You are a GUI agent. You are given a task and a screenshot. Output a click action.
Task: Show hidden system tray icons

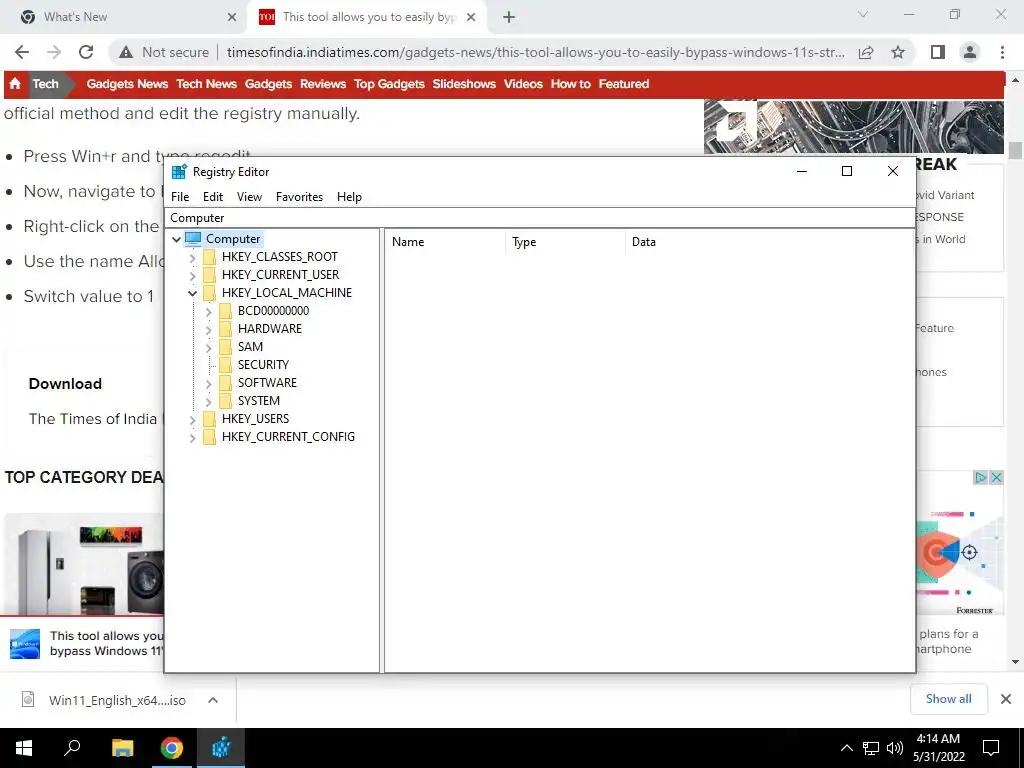click(846, 748)
